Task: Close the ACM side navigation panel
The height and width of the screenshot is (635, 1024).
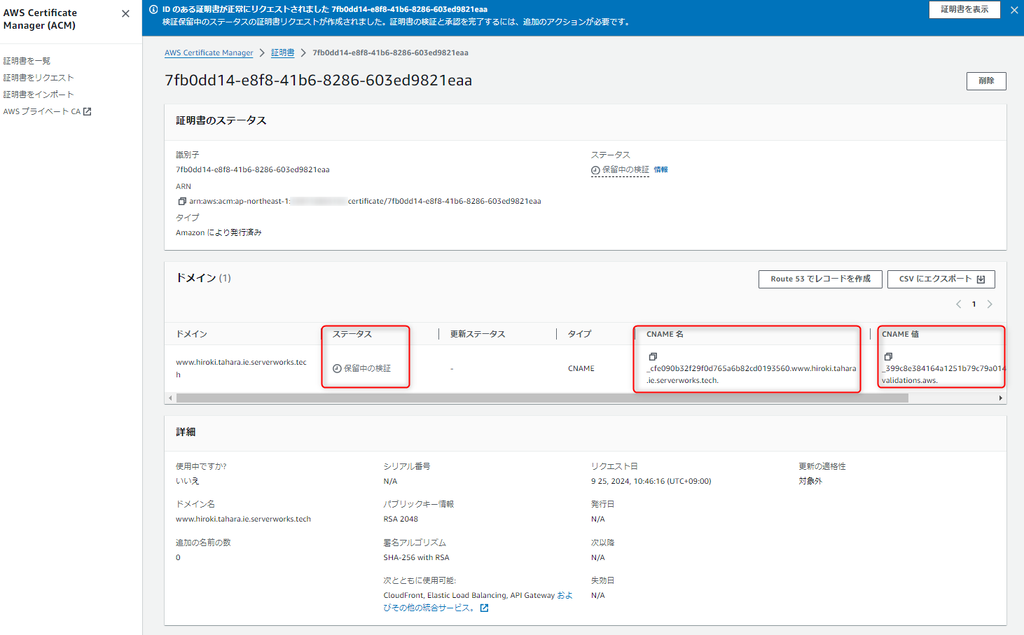Action: coord(125,14)
